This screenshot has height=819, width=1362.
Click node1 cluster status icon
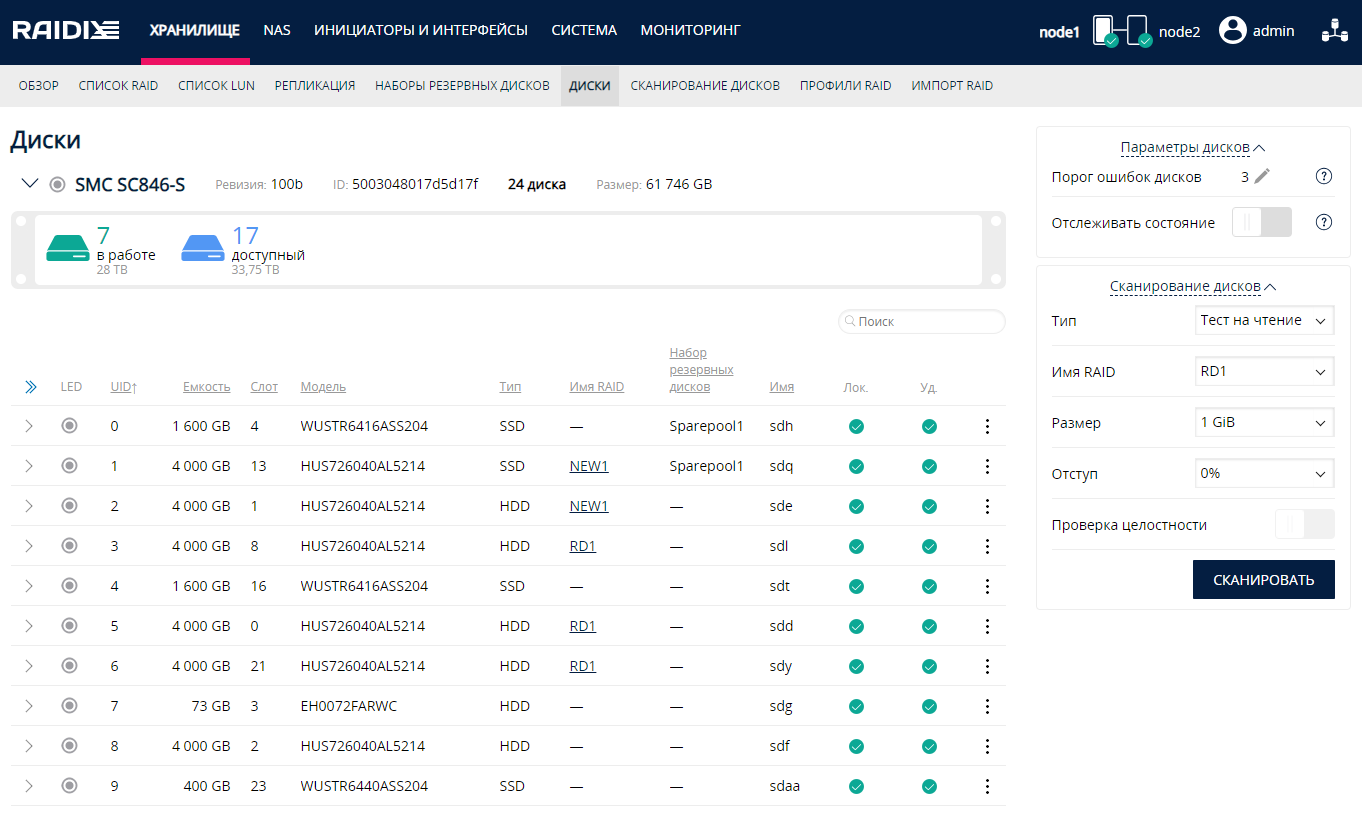click(1104, 31)
